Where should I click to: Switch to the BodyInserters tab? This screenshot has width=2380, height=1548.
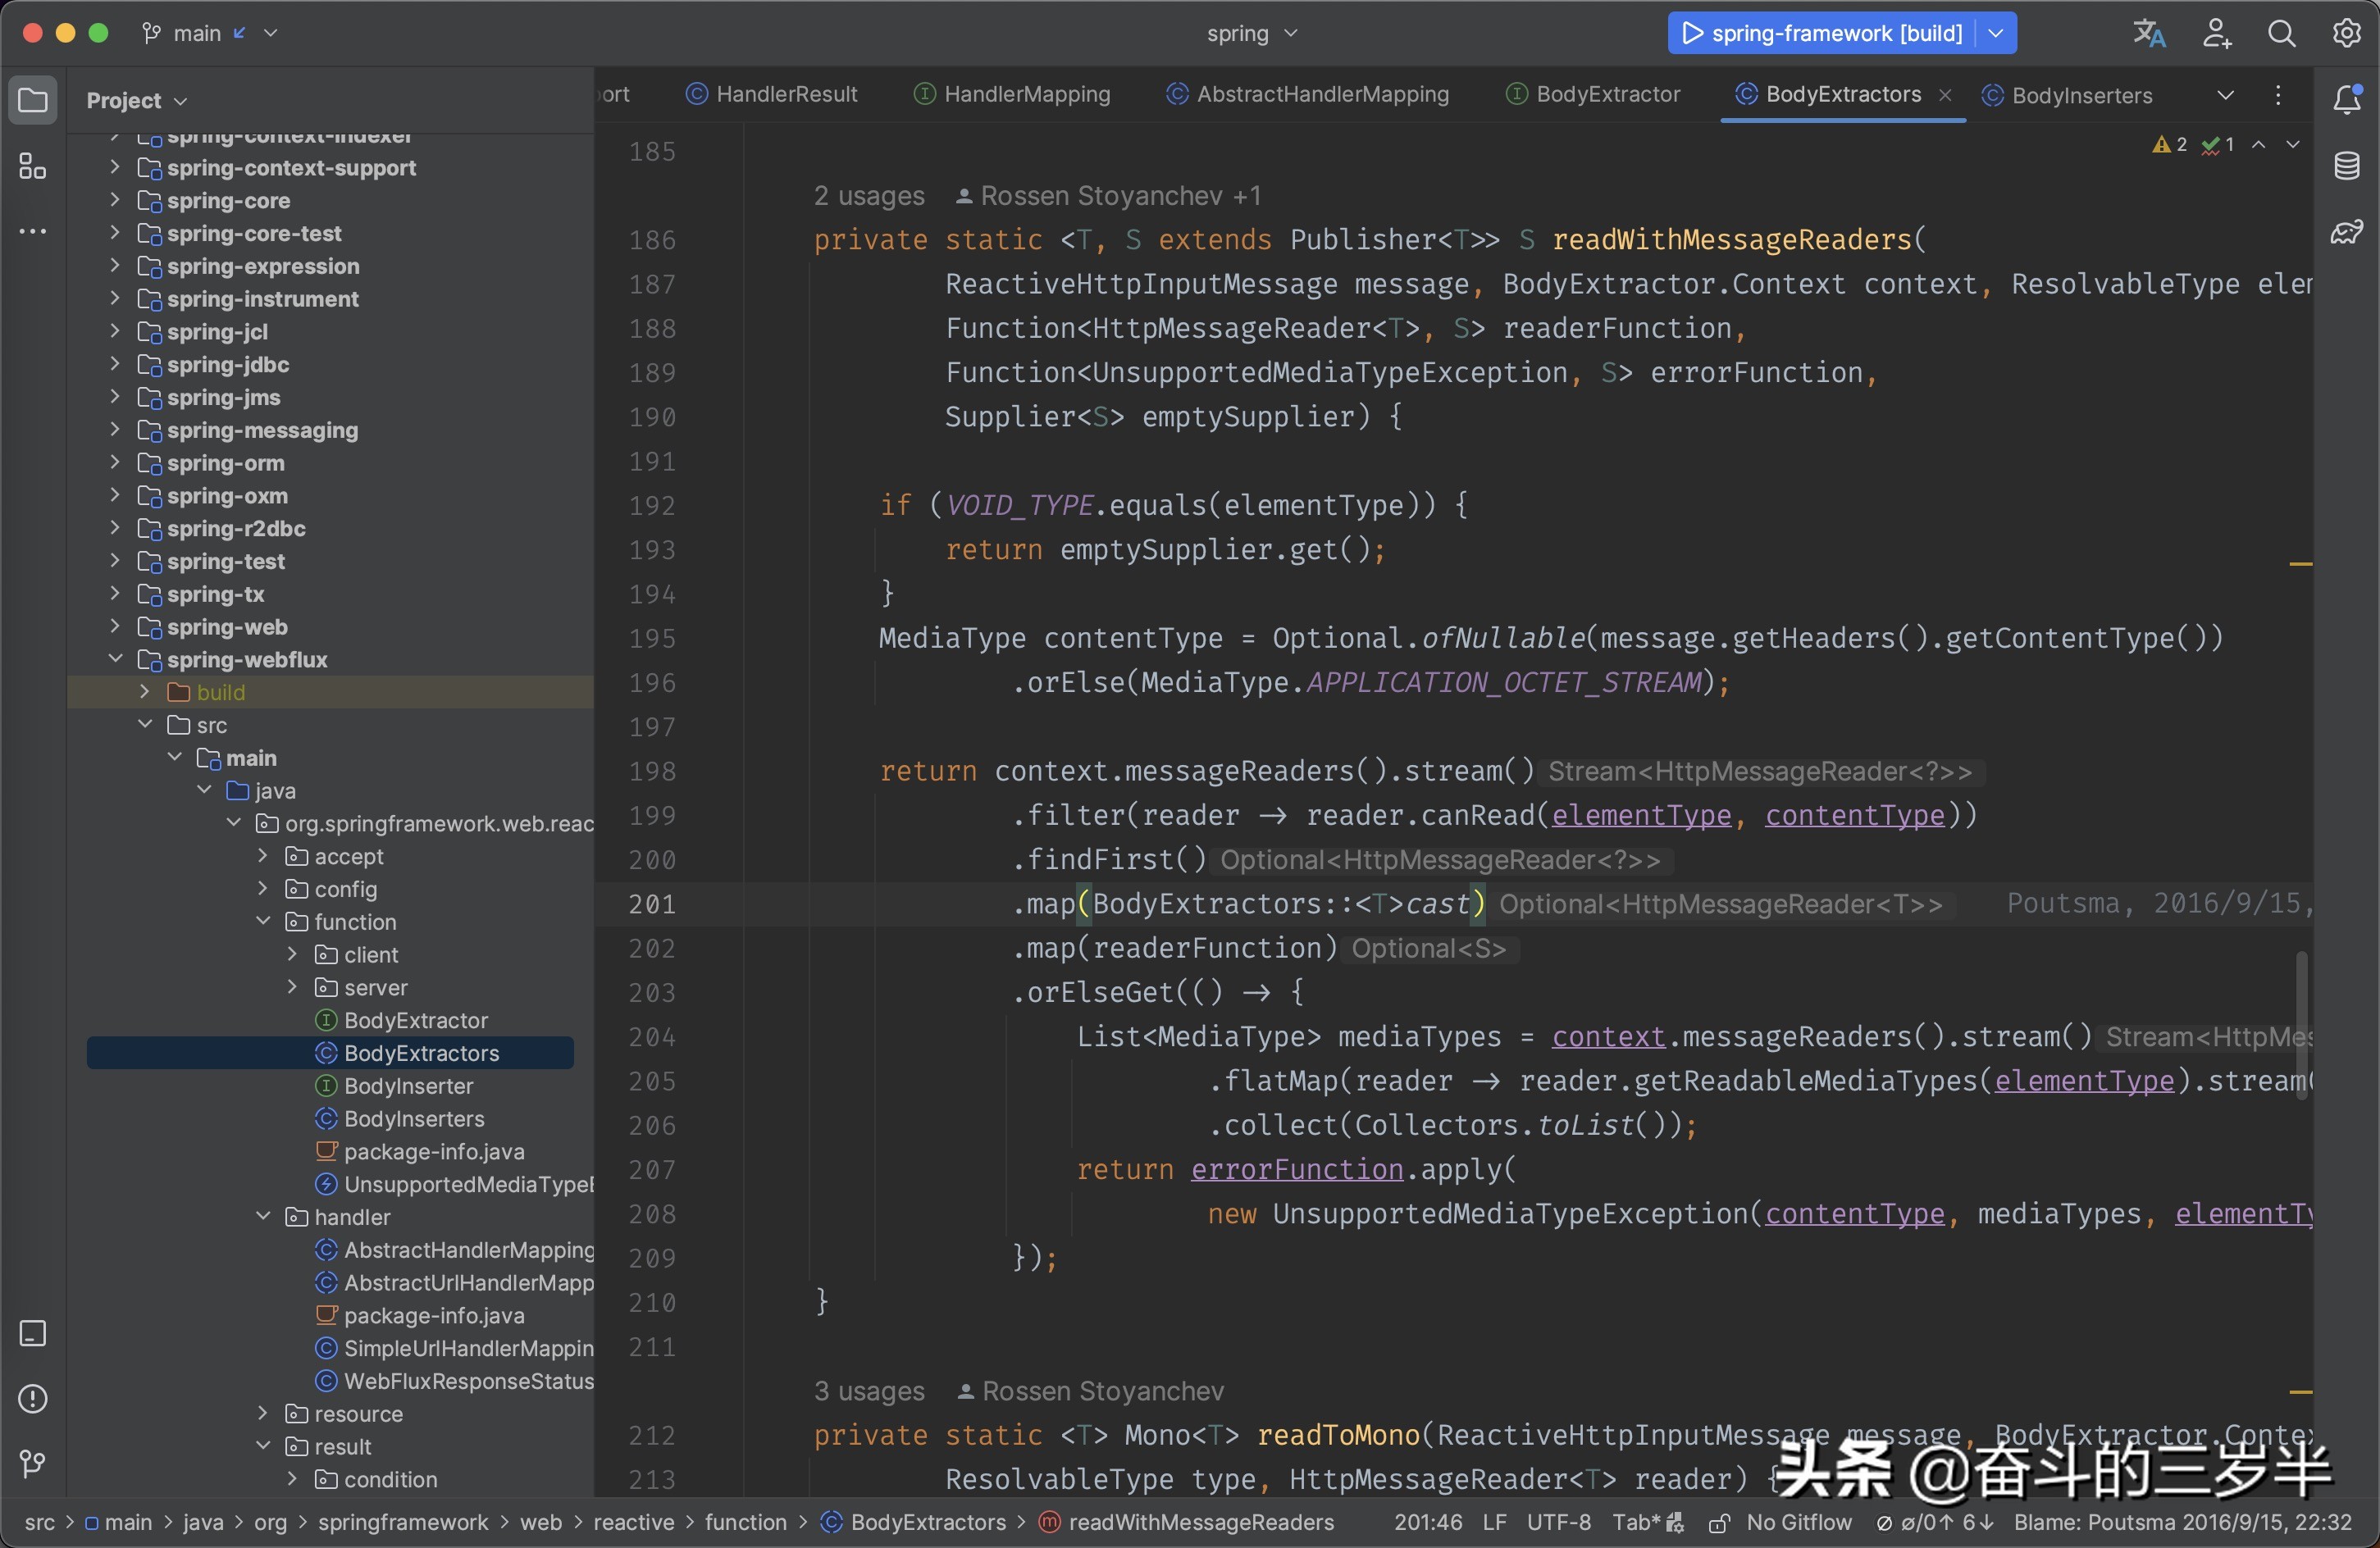point(2067,95)
